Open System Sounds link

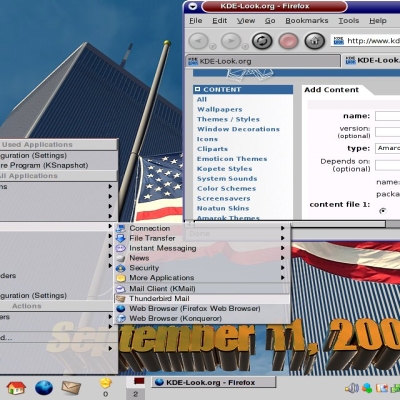pyautogui.click(x=227, y=179)
